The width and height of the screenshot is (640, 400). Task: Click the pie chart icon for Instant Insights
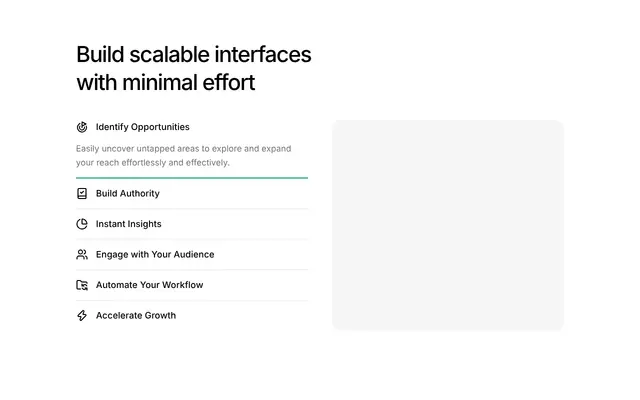click(x=82, y=224)
